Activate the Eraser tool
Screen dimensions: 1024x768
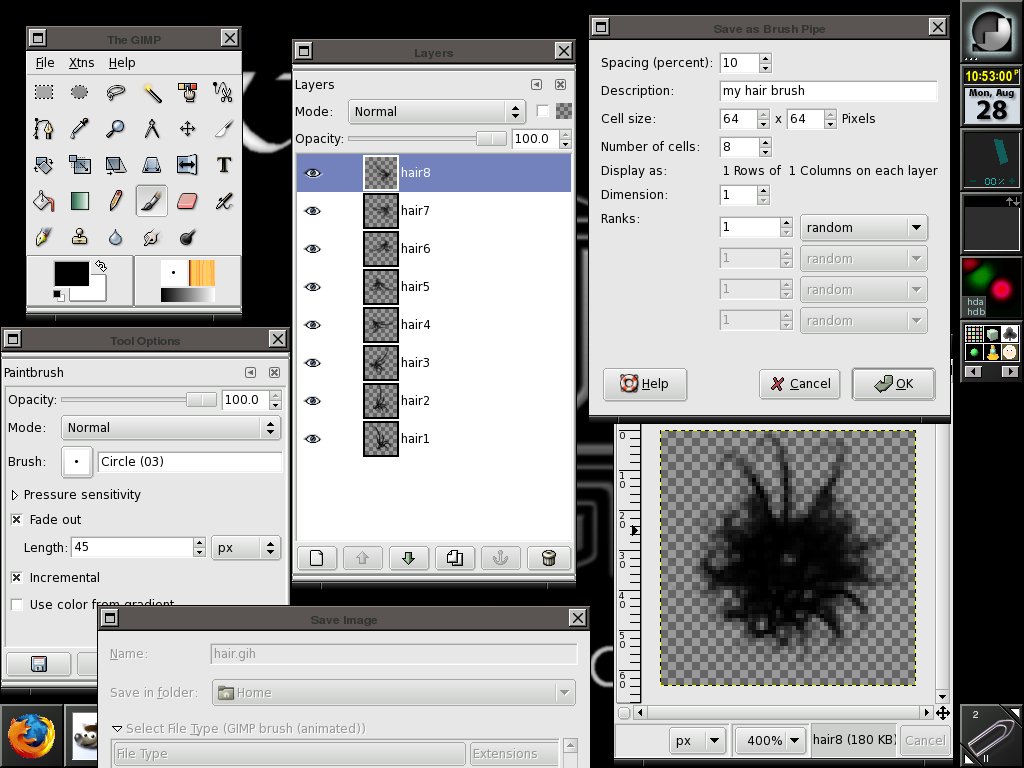point(187,201)
